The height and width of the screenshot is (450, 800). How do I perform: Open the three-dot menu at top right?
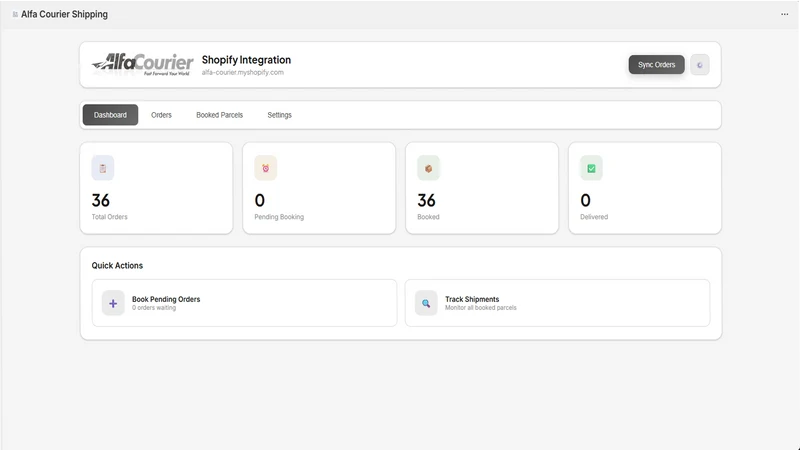click(784, 14)
